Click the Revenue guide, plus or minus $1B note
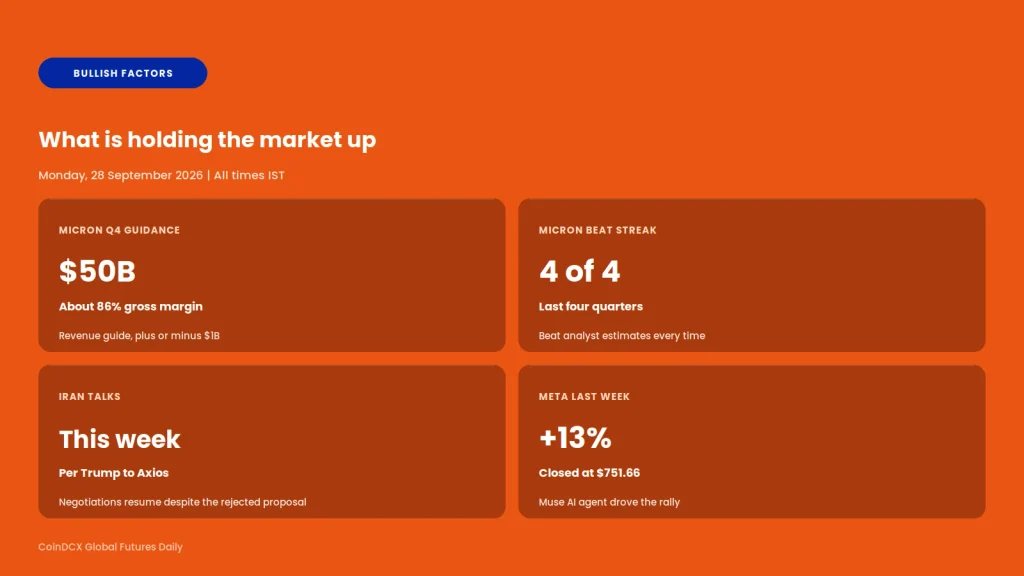This screenshot has height=576, width=1024. pos(139,336)
